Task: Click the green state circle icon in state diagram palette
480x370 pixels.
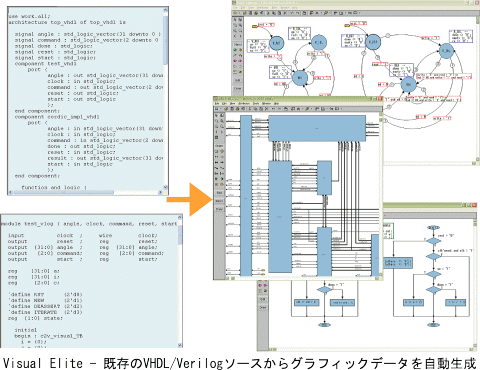Action: coord(235,50)
